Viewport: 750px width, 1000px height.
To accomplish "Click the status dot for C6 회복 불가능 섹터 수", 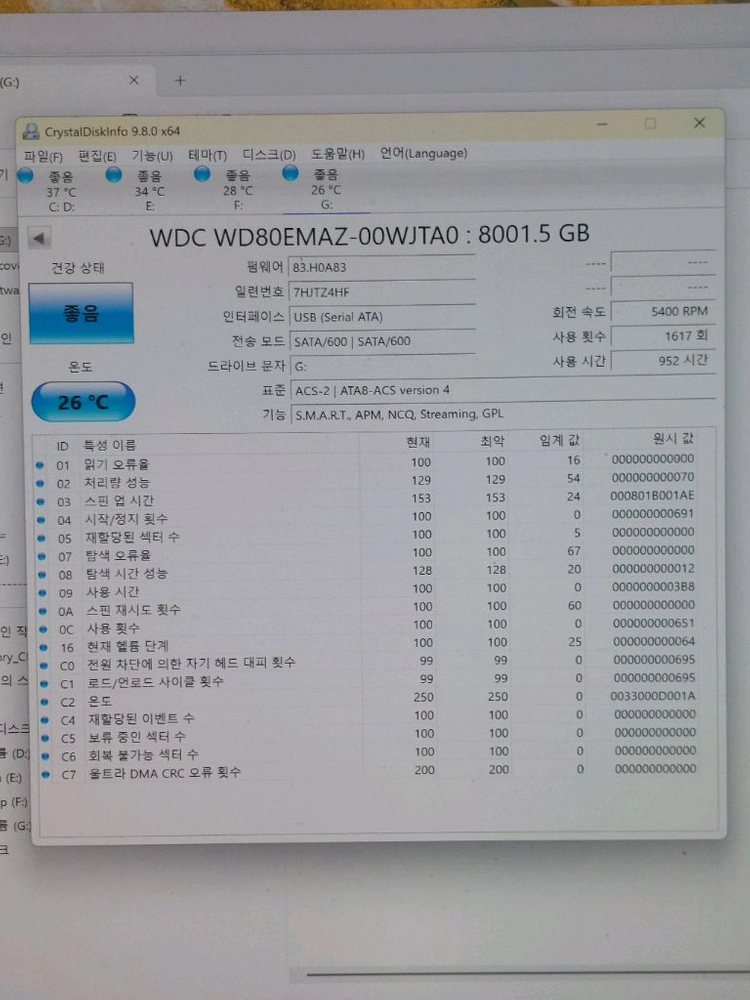I will pos(45,756).
